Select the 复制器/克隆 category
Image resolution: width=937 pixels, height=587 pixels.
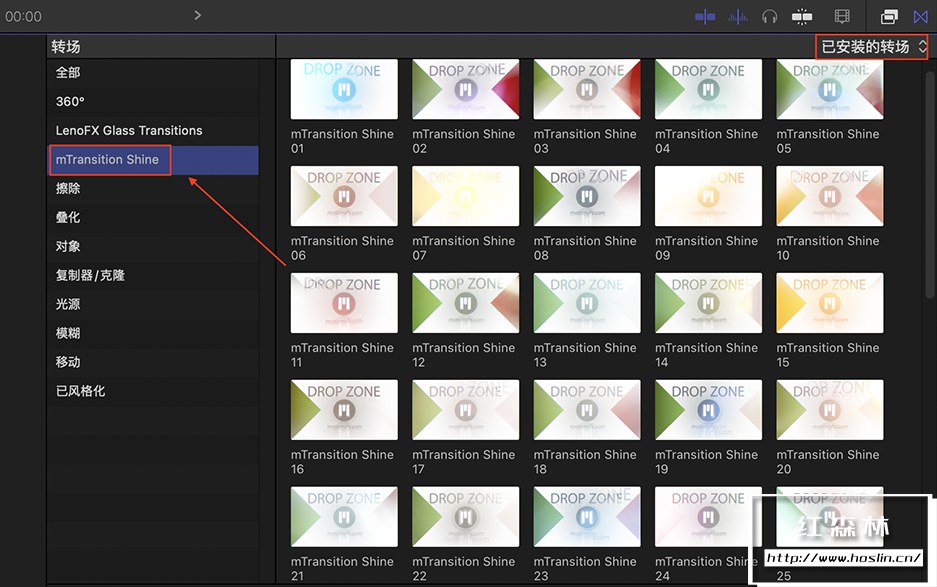(153, 275)
